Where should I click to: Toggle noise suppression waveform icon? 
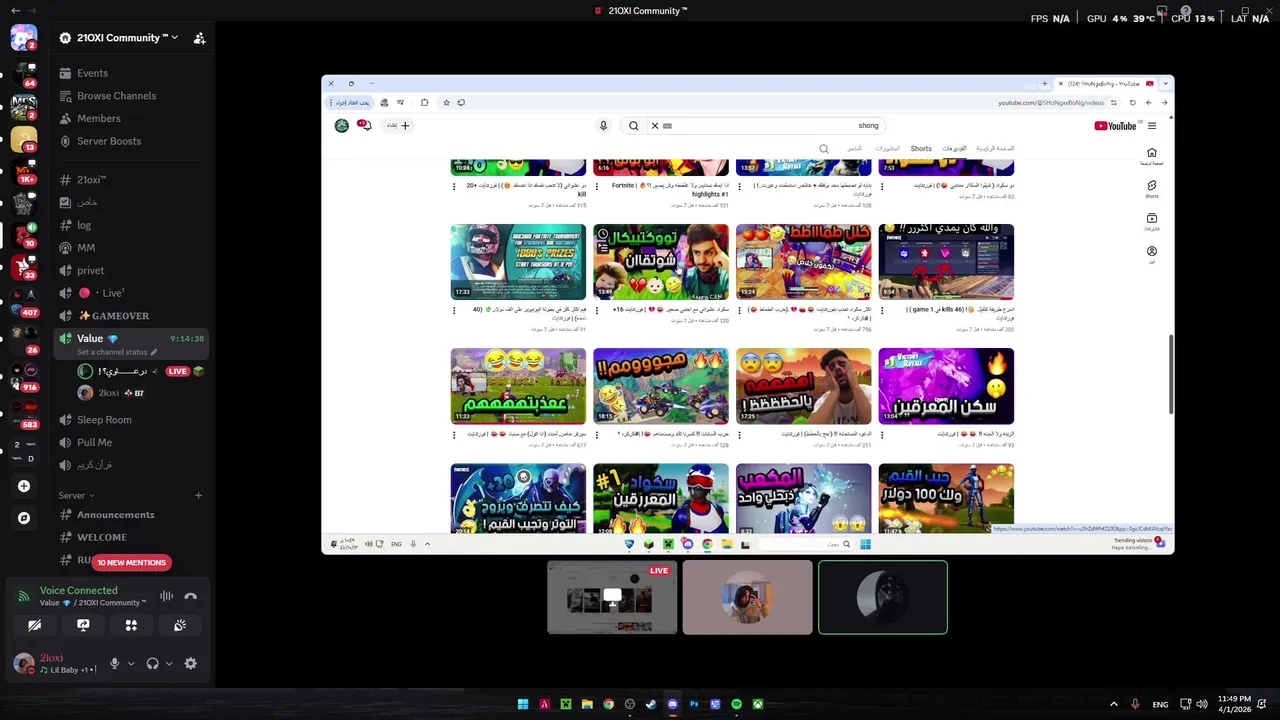coord(167,596)
